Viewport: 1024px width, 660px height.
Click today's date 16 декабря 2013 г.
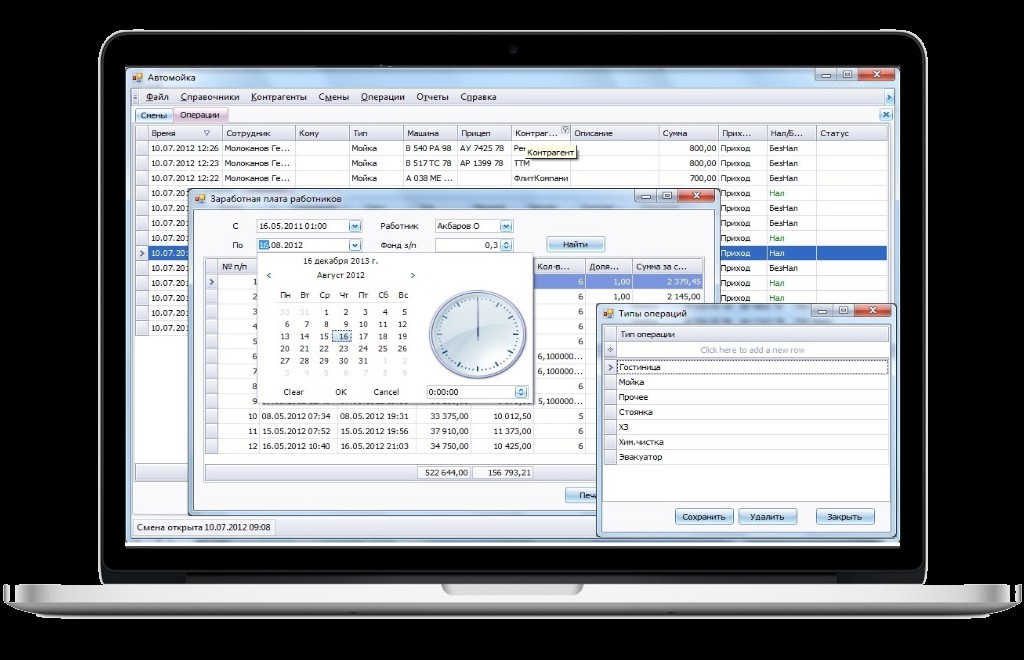(340, 261)
